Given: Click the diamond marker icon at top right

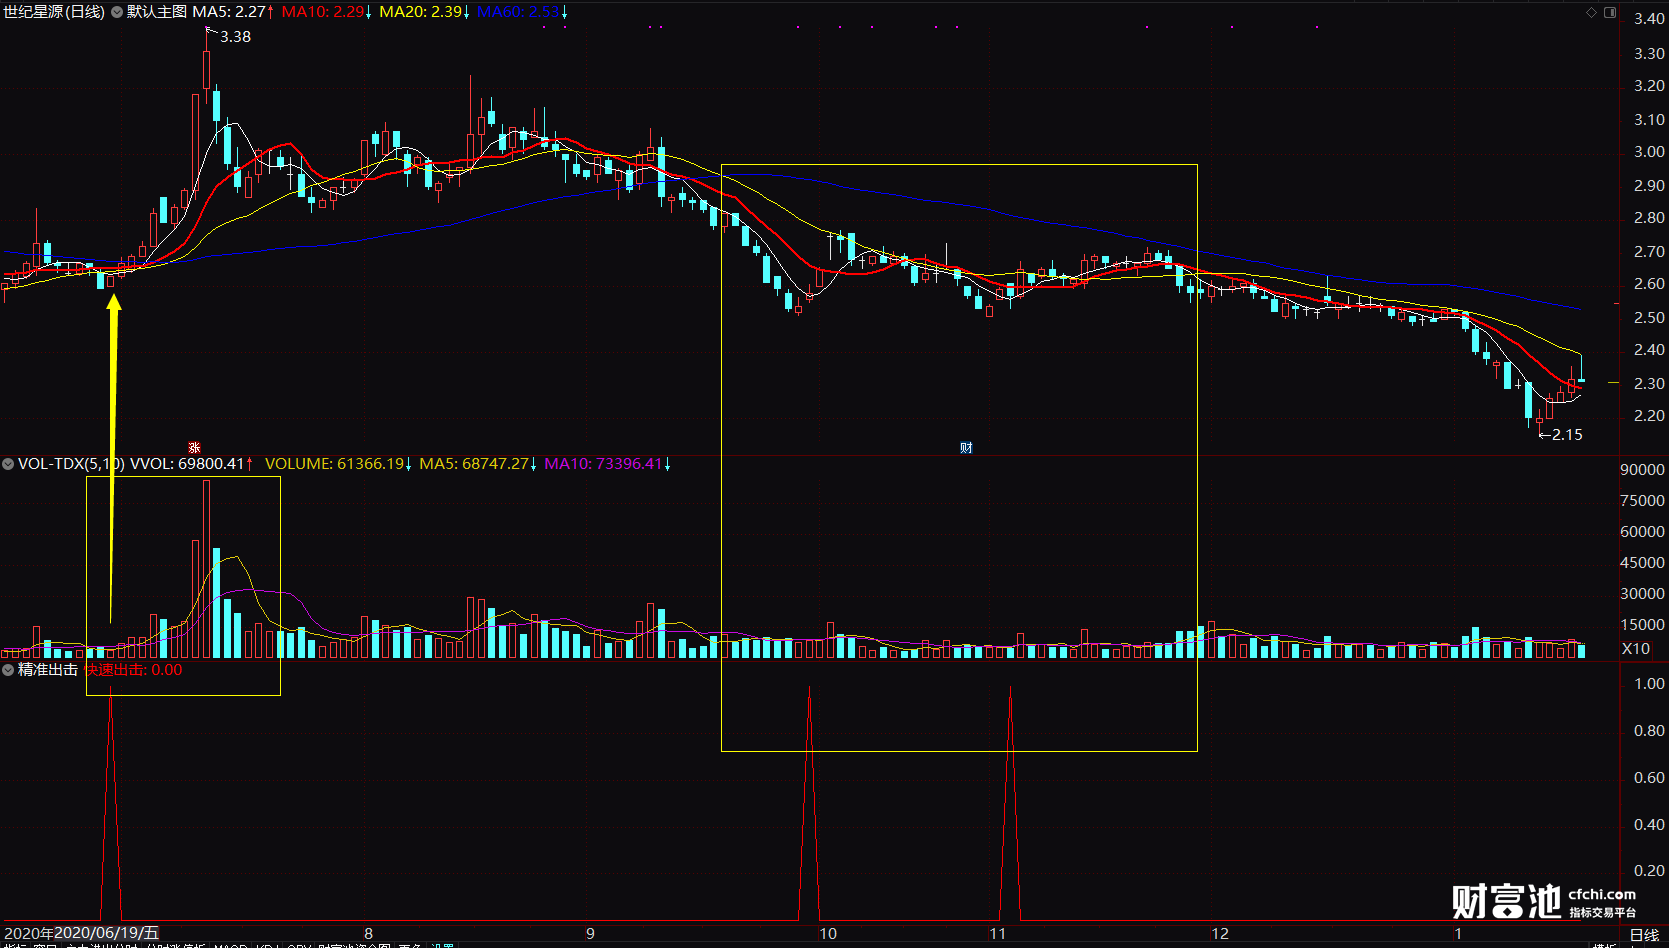Looking at the screenshot, I should coord(1592,12).
